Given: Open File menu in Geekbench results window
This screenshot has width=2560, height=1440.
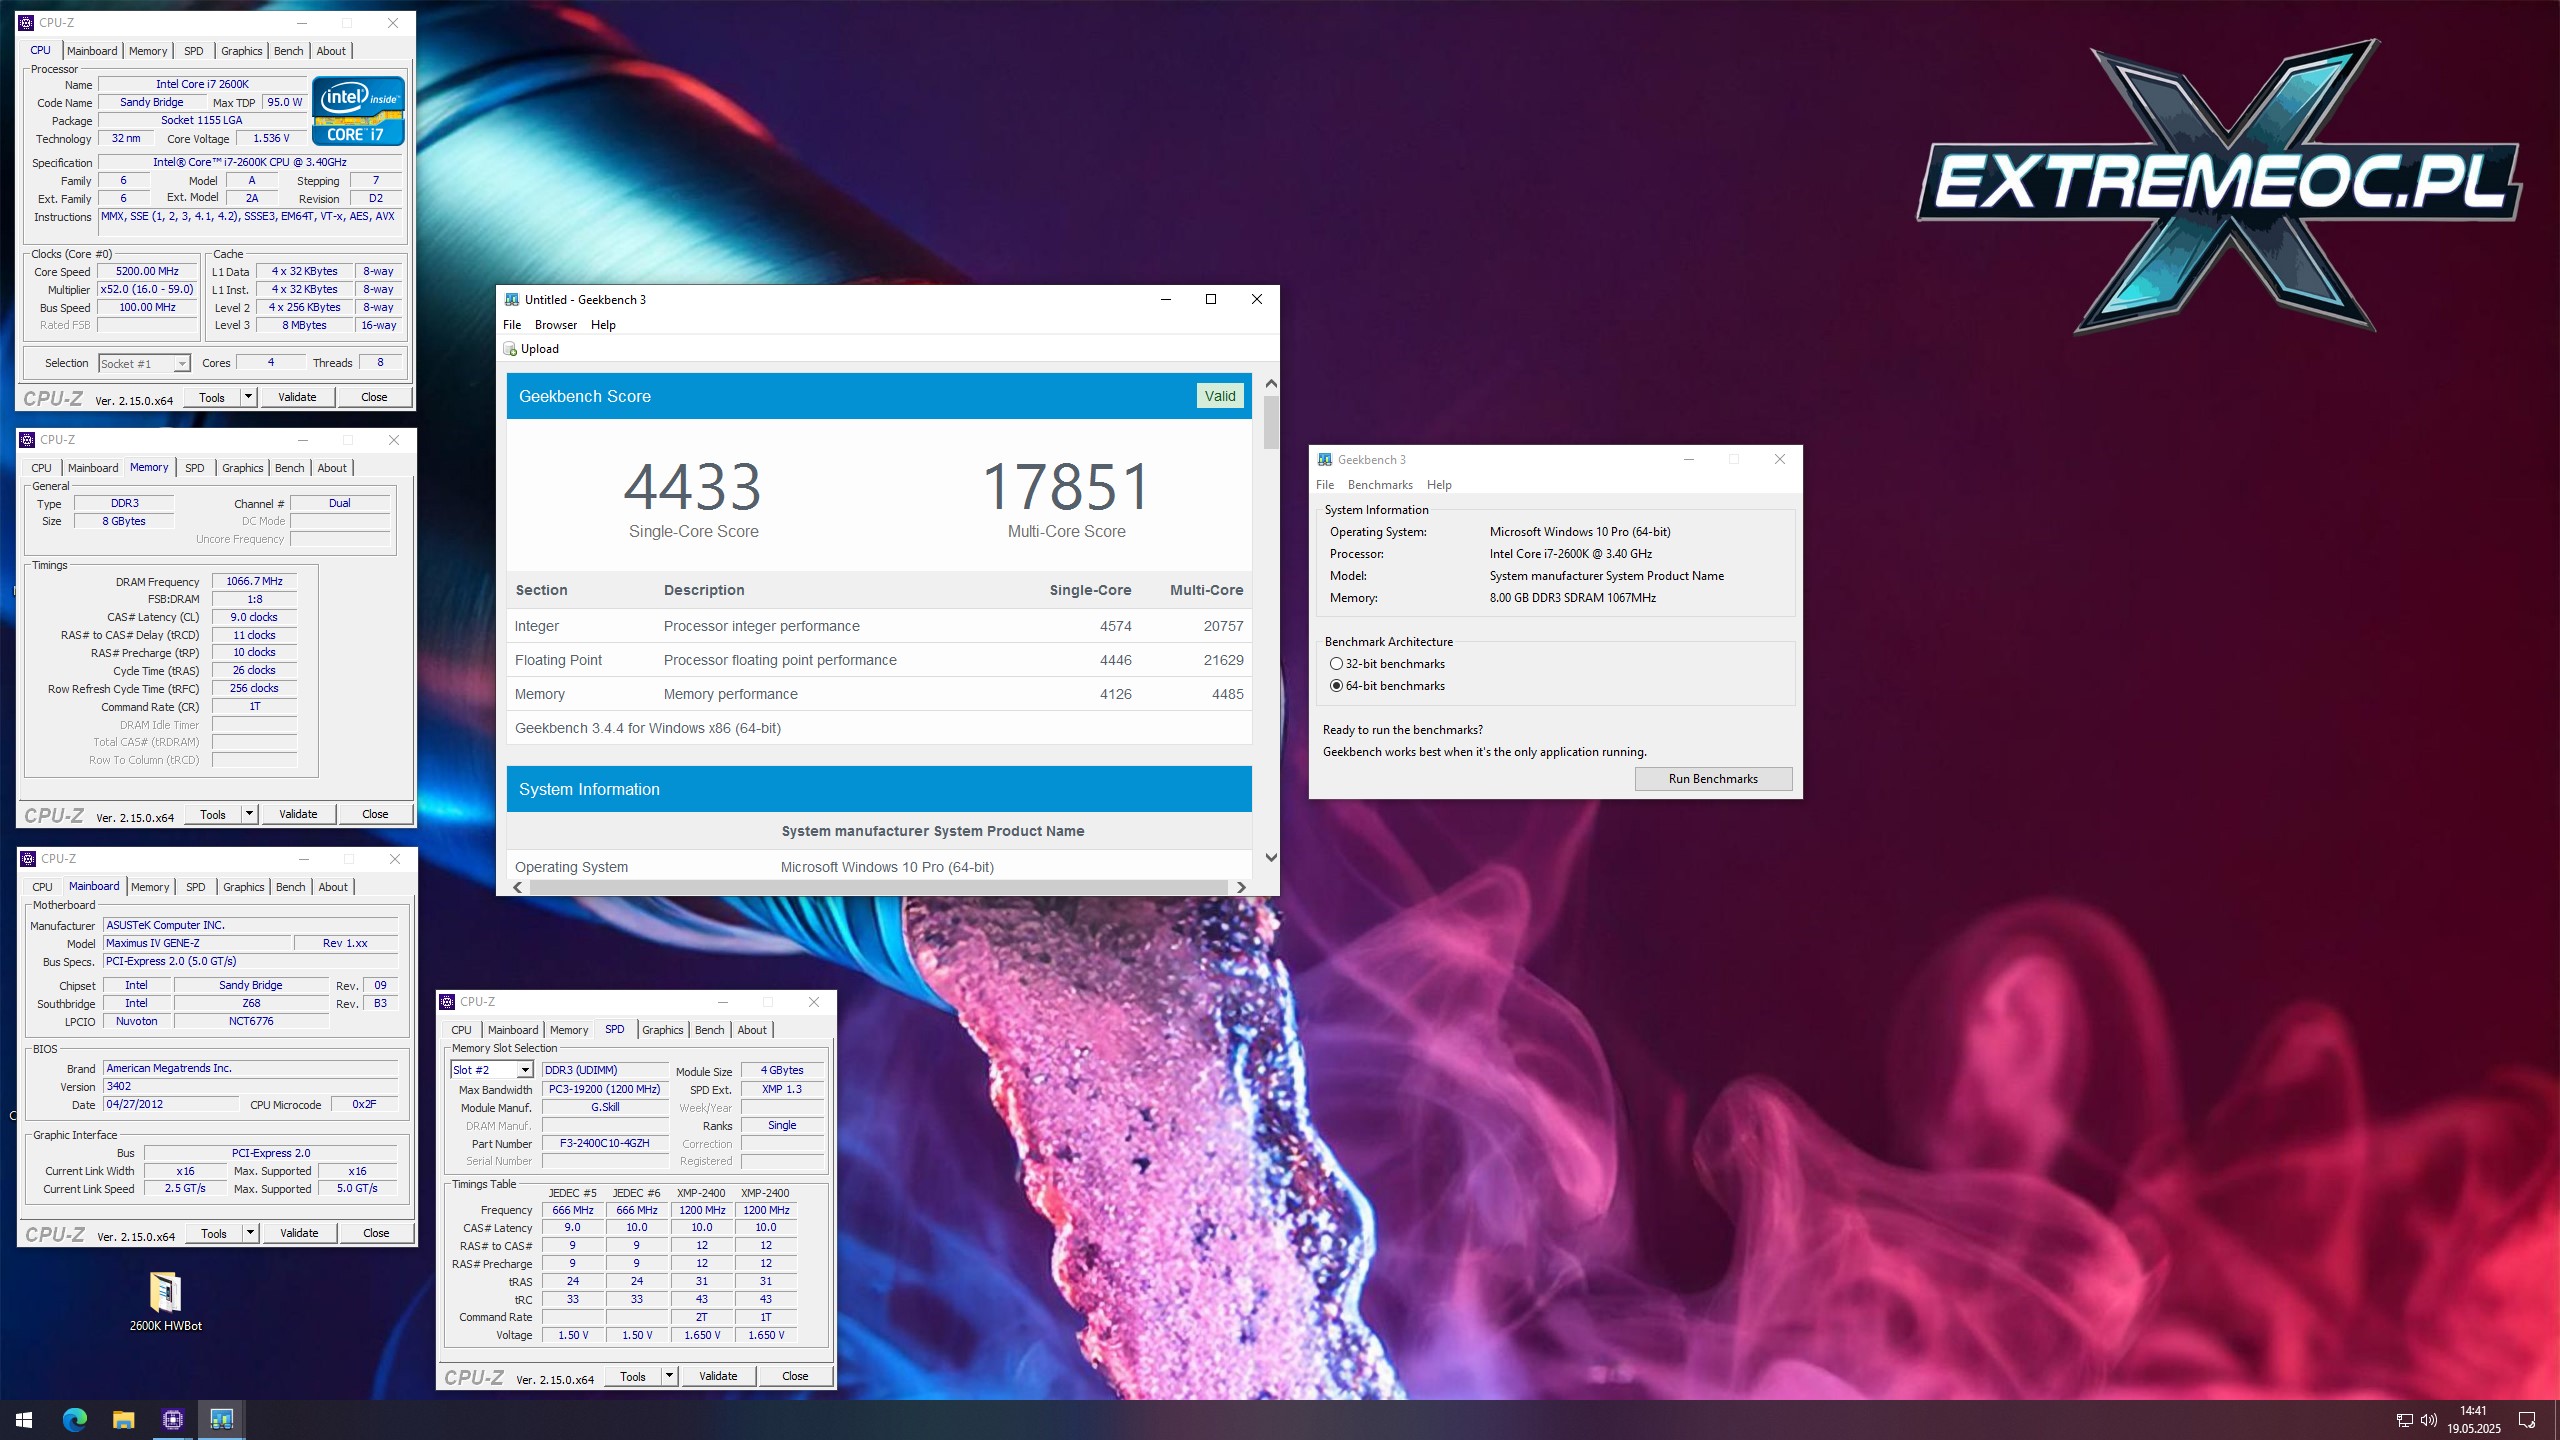Looking at the screenshot, I should click(x=512, y=325).
